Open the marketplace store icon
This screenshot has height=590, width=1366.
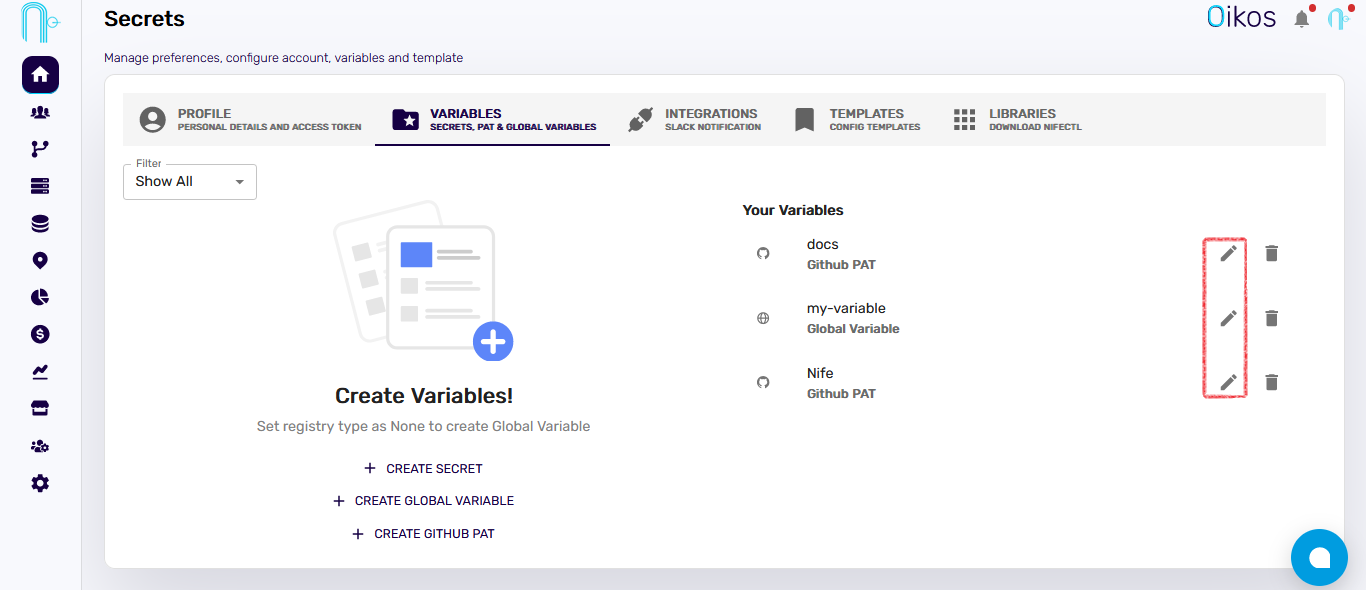(x=39, y=408)
